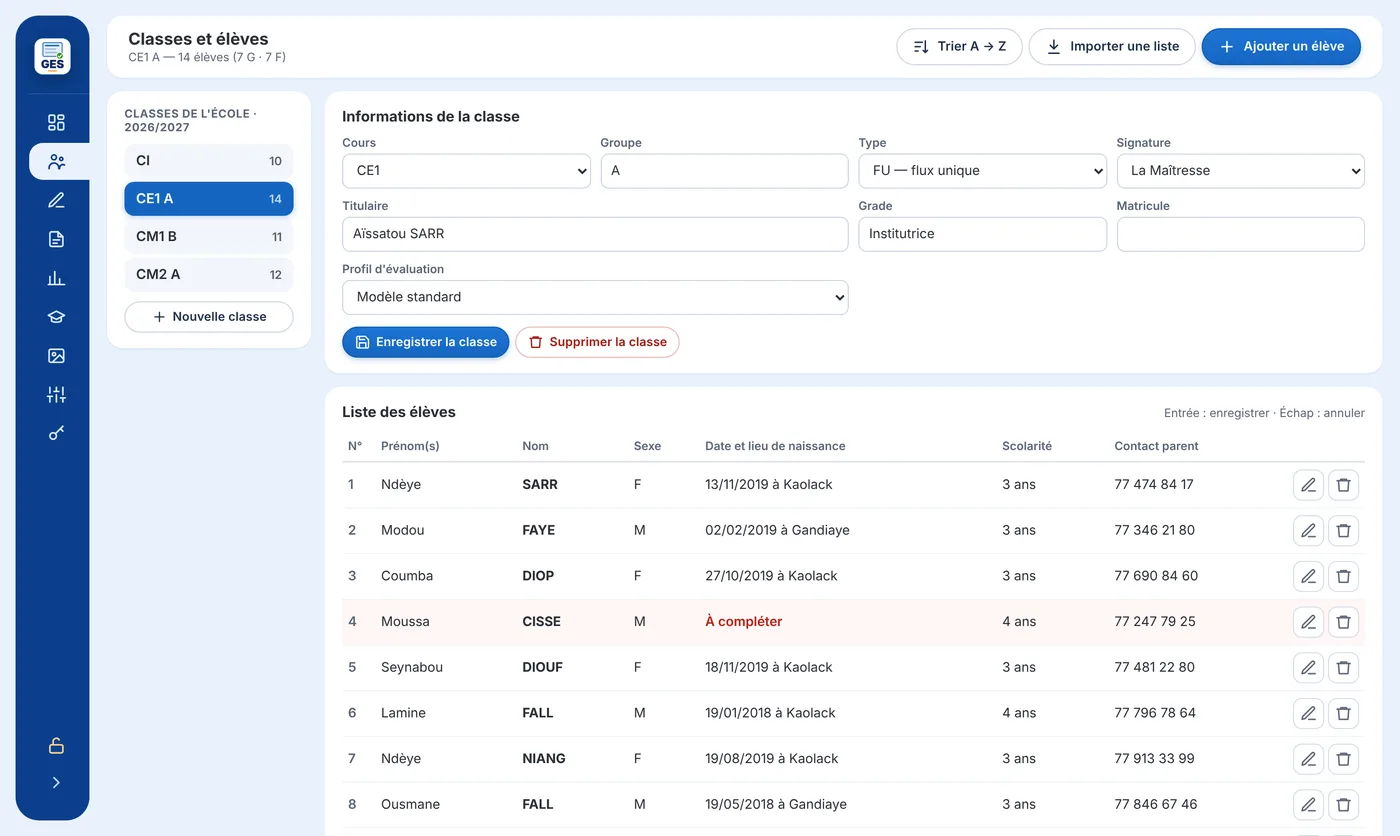
Task: Edit student Coumba DIOP row
Action: click(x=1308, y=577)
